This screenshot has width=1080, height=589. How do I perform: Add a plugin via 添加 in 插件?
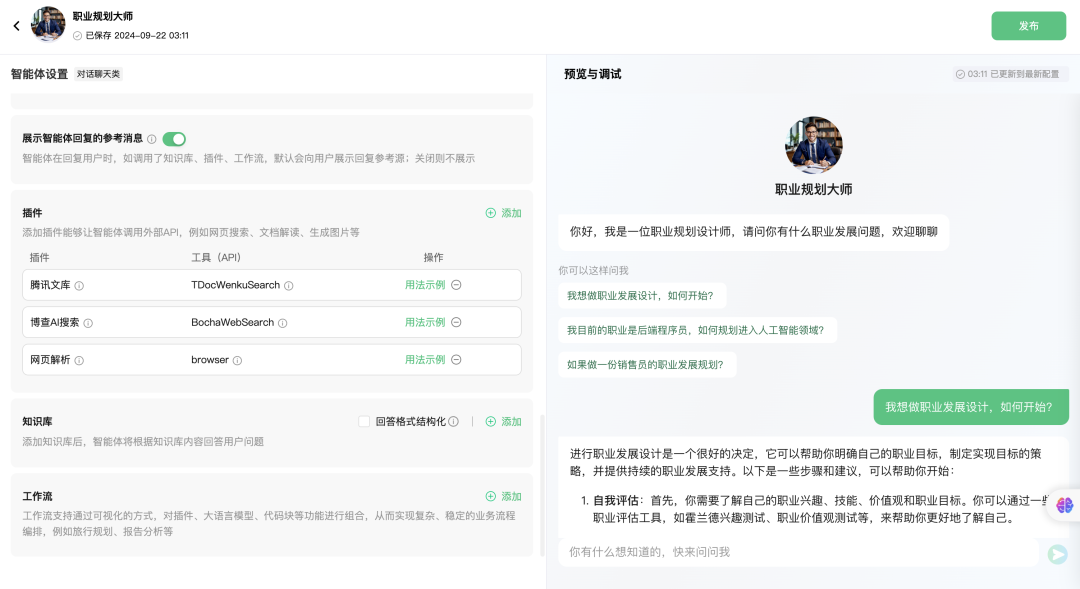[x=503, y=213]
